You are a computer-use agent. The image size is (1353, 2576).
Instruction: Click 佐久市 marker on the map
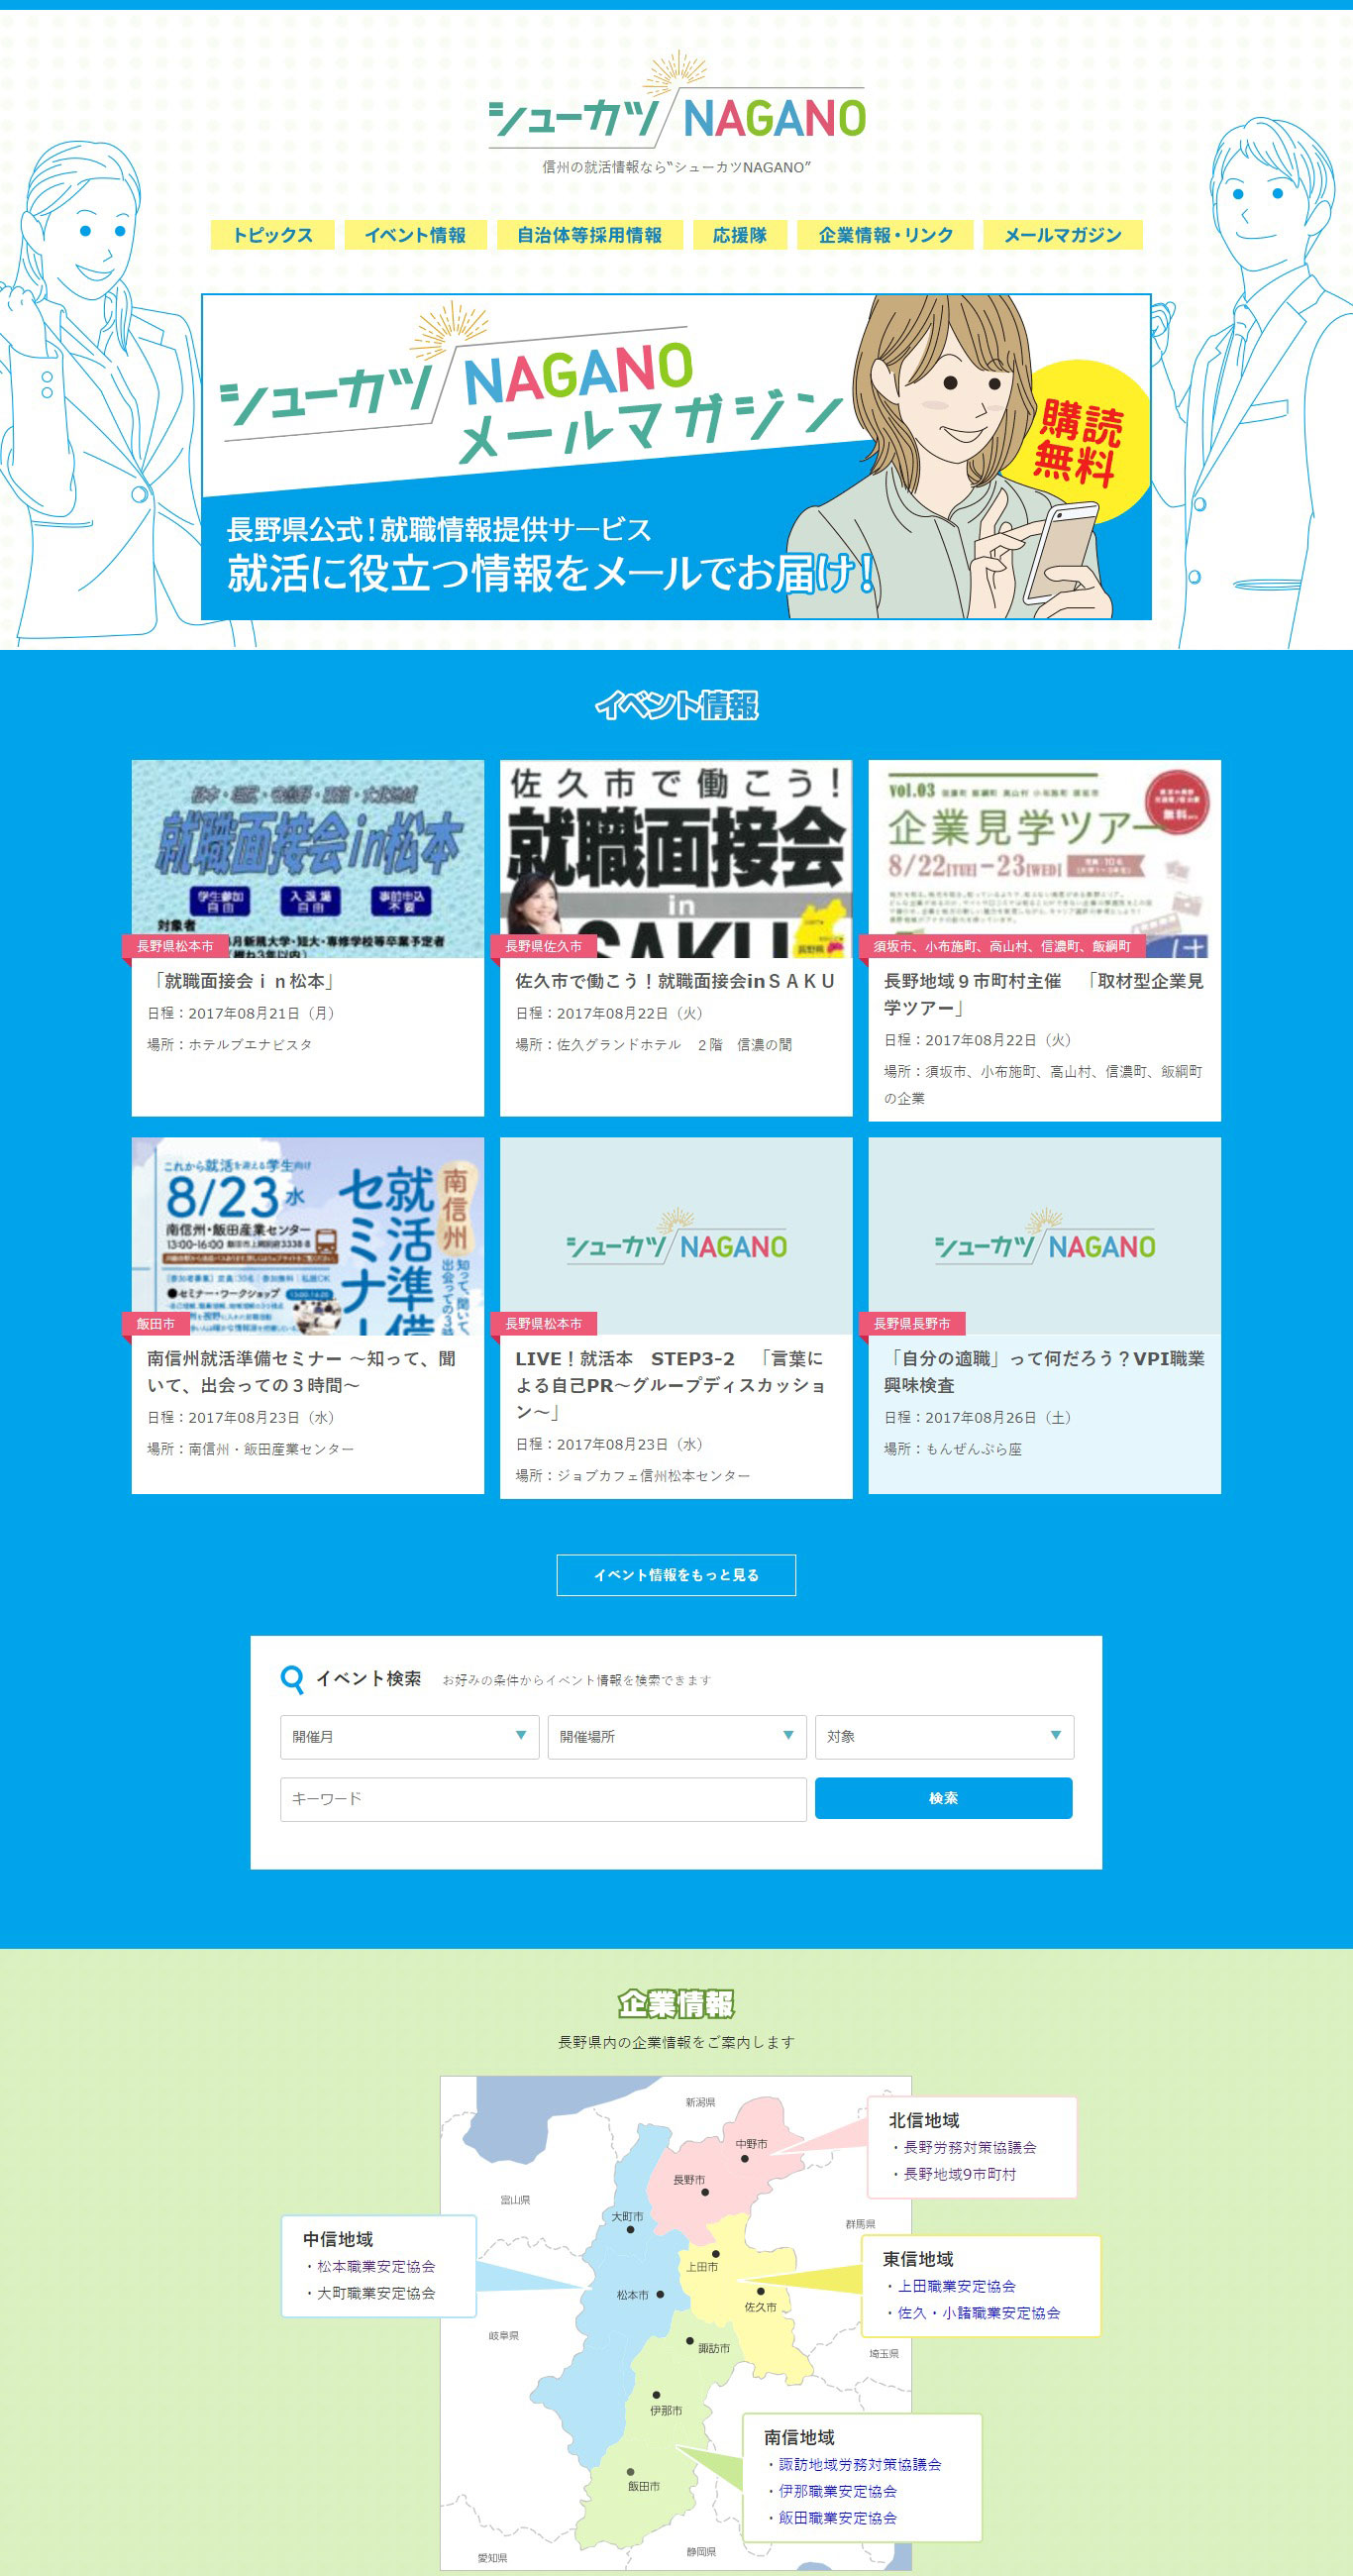(x=761, y=2291)
